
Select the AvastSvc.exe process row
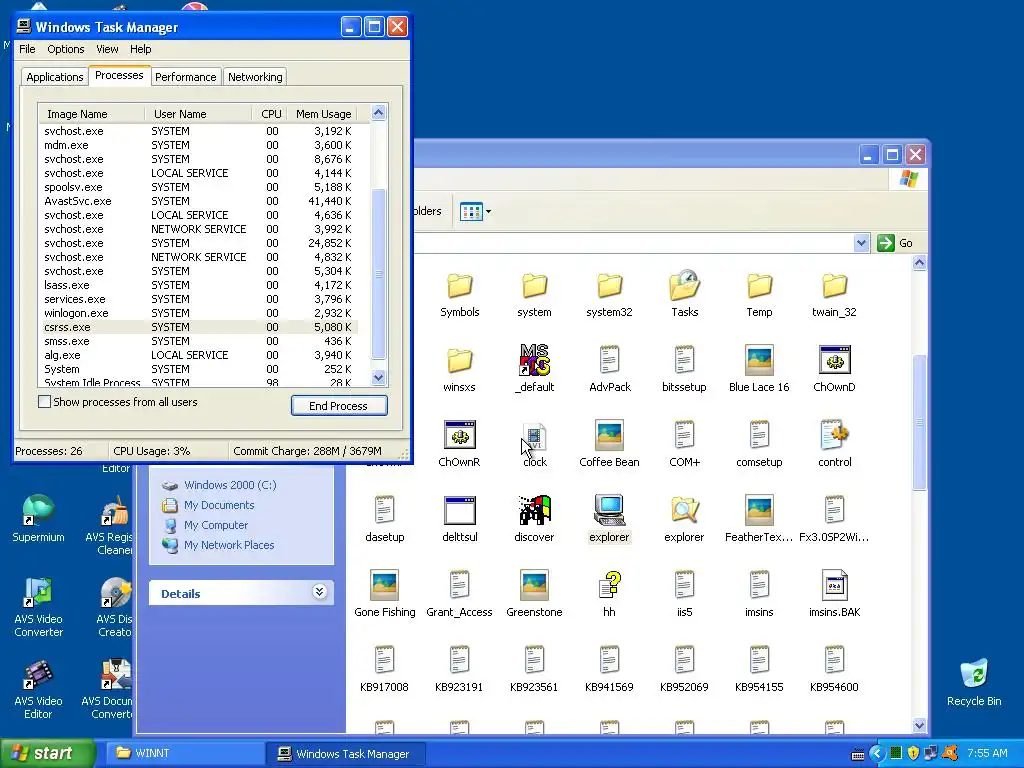(199, 201)
